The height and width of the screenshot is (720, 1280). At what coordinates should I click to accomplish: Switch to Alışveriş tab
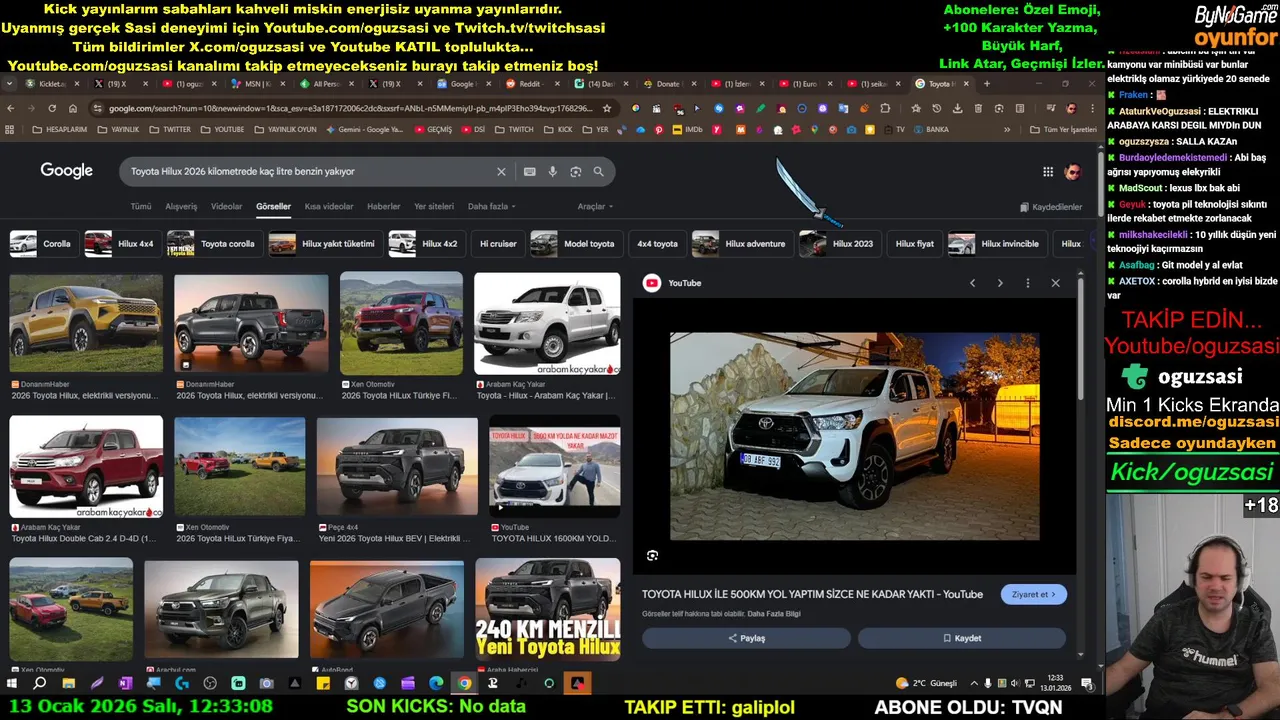(181, 206)
